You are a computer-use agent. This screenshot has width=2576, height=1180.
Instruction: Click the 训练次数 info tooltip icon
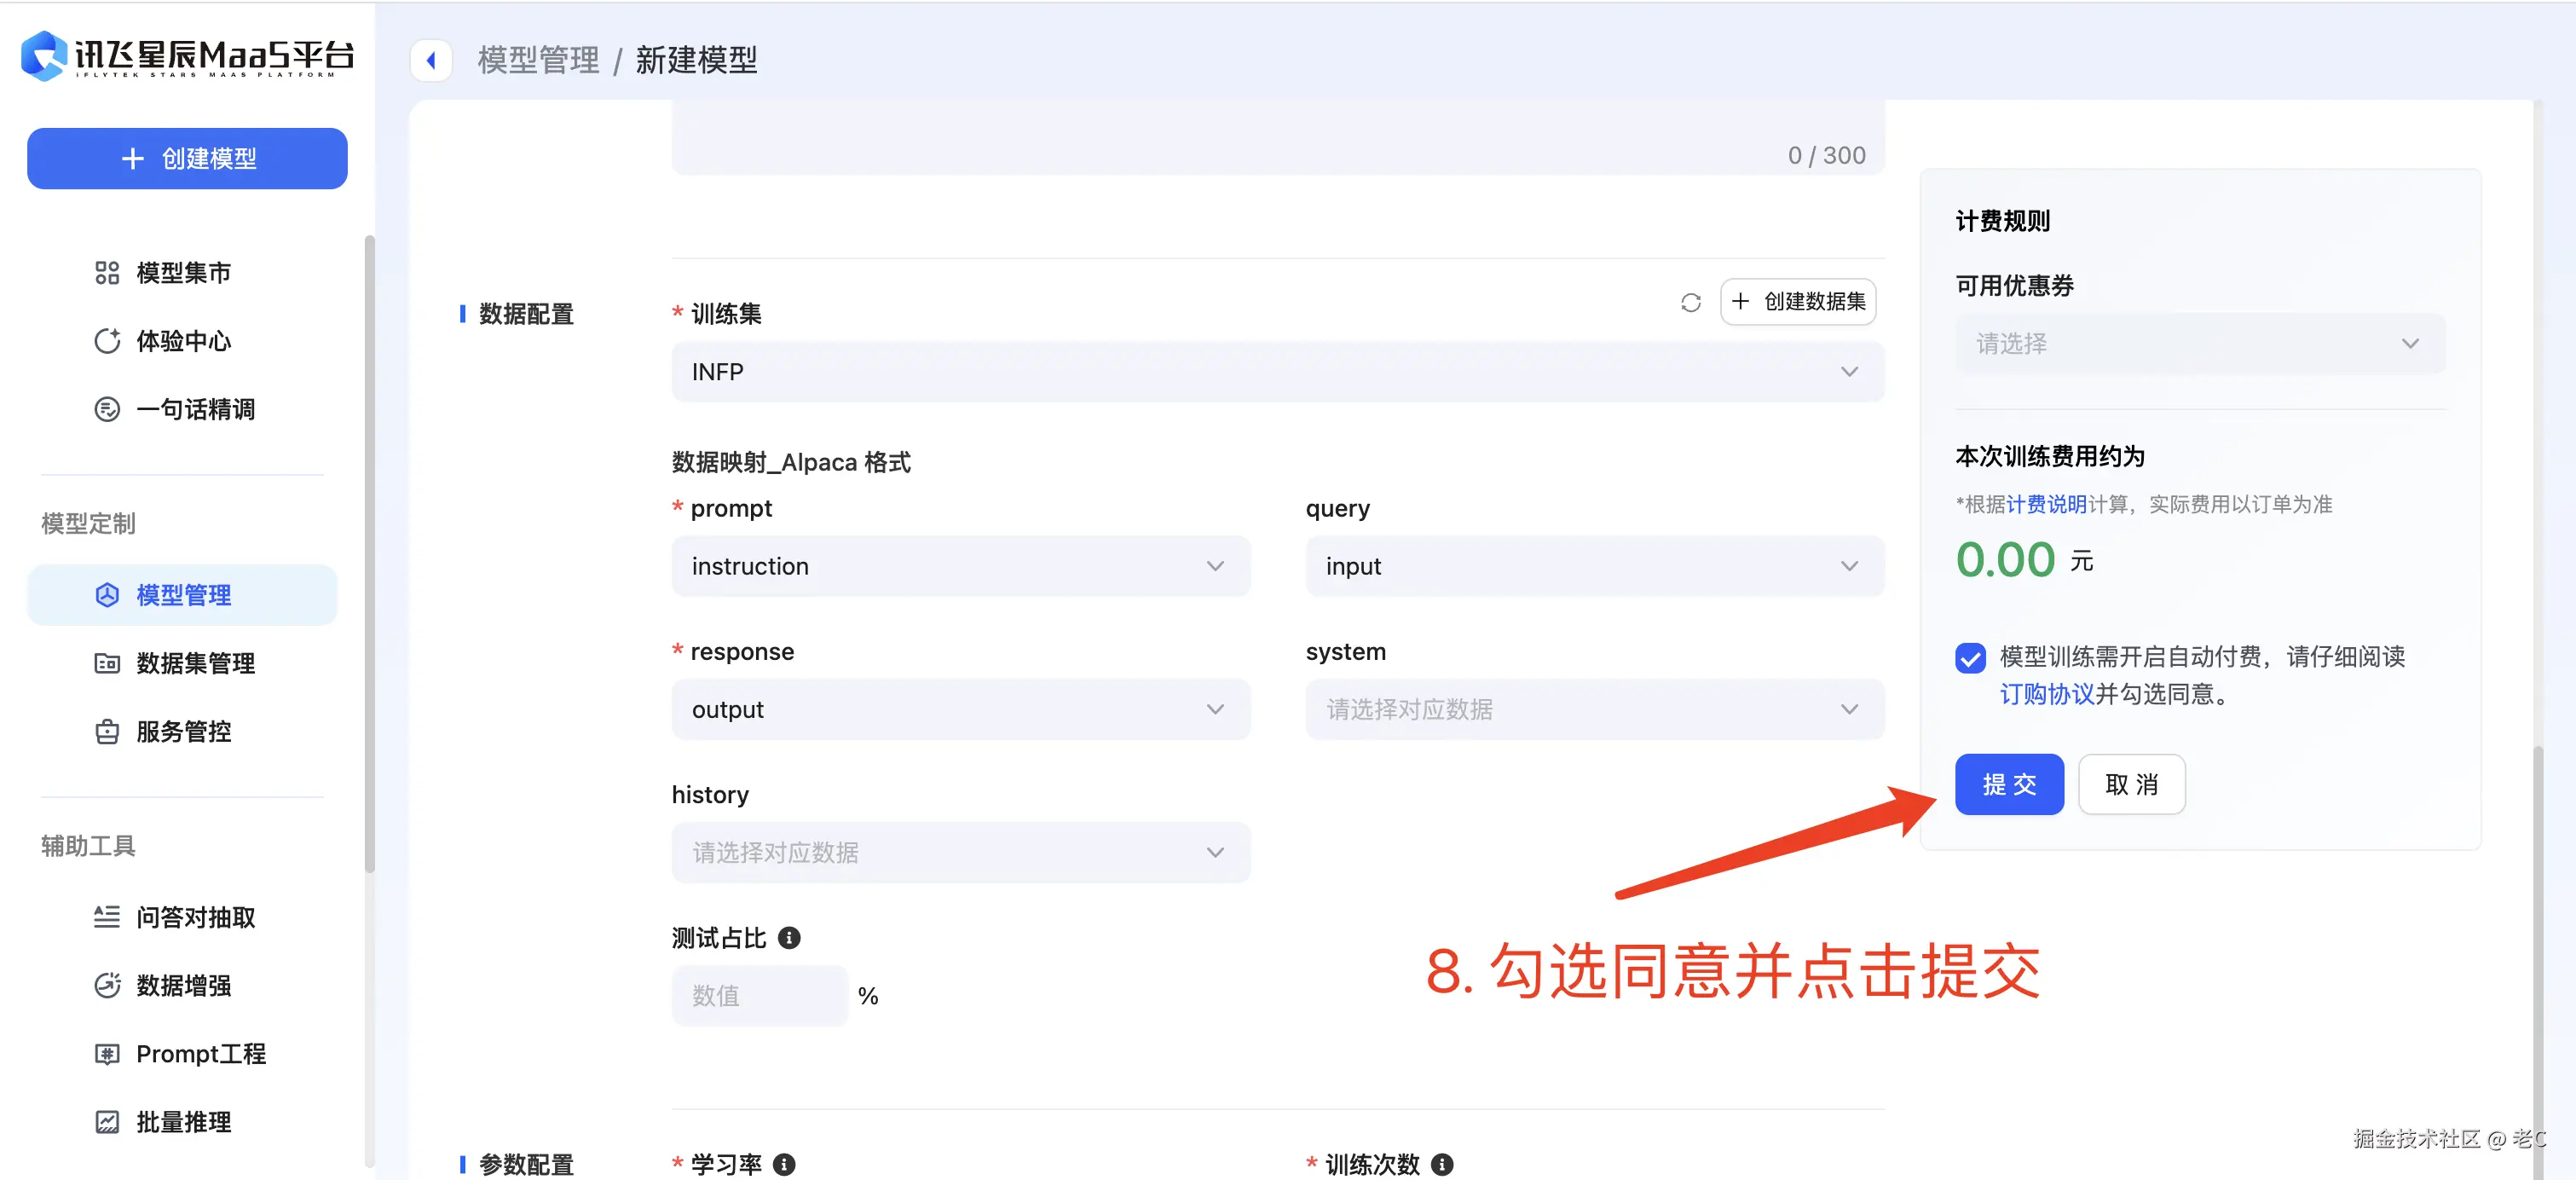(1441, 1163)
